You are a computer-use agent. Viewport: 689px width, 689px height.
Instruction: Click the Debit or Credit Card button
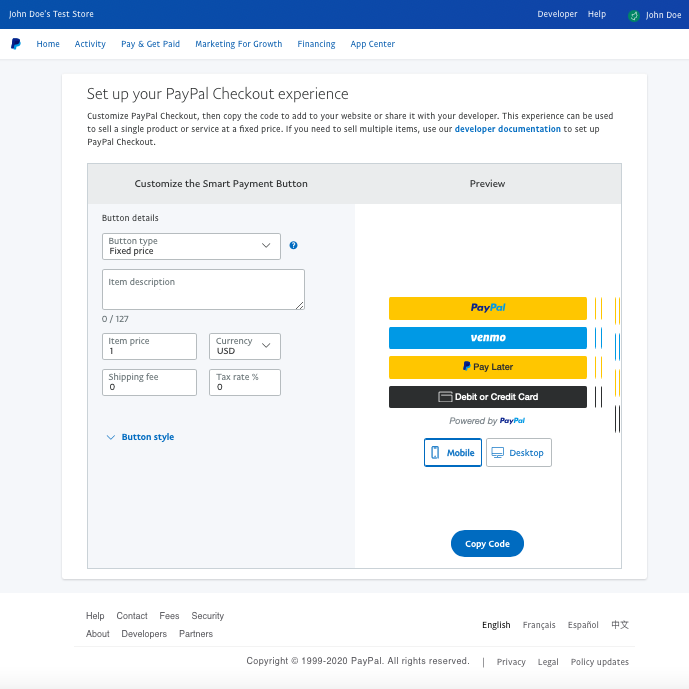point(487,397)
